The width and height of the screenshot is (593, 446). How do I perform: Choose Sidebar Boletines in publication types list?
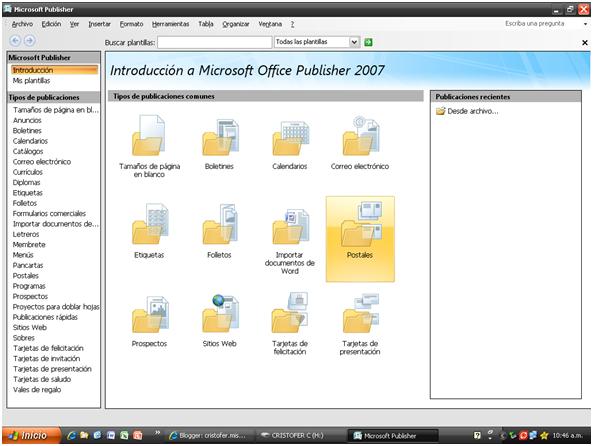pos(27,131)
